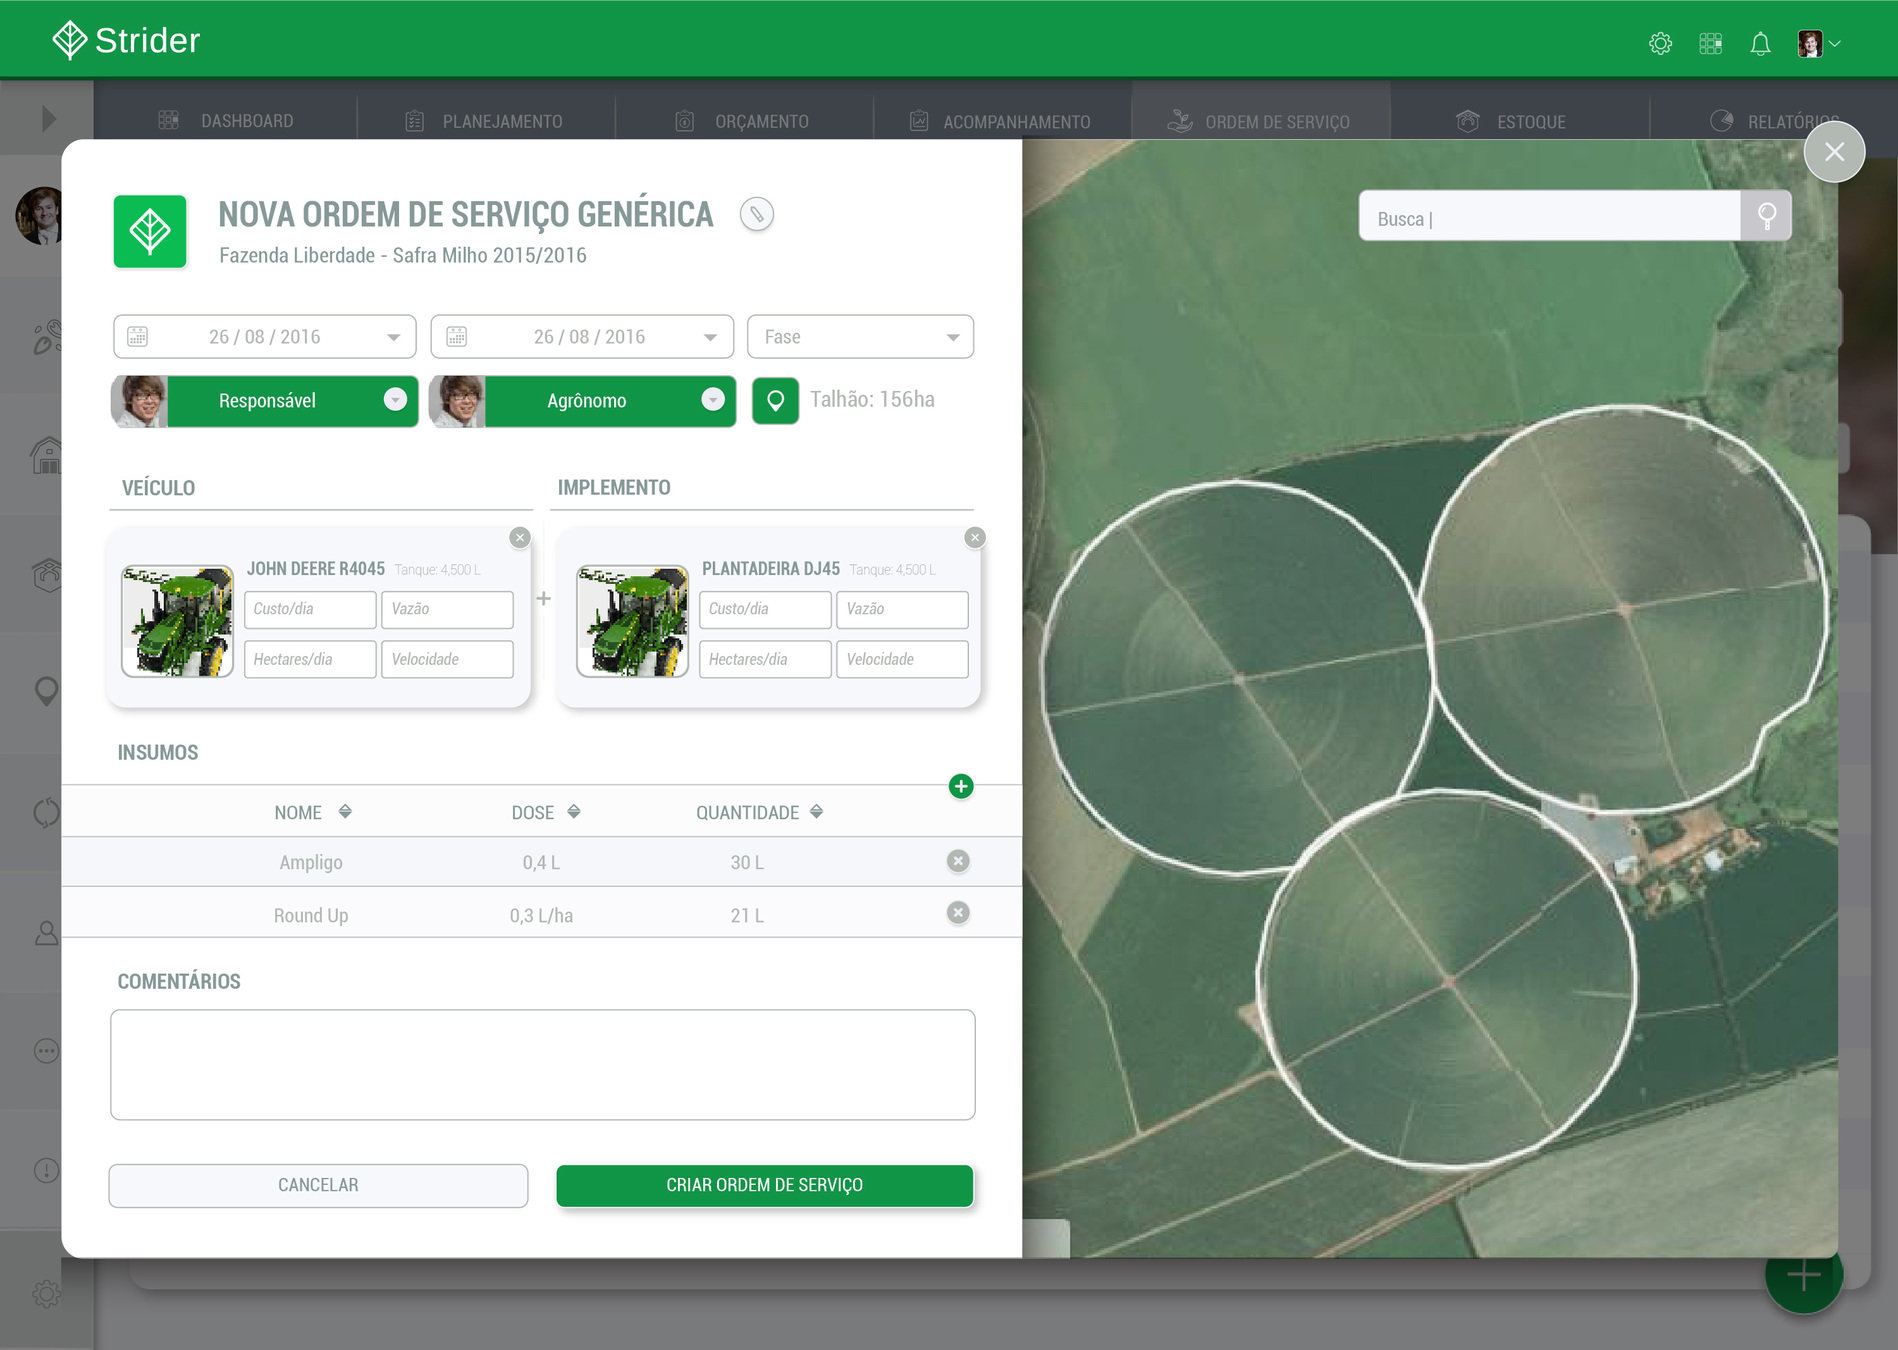This screenshot has height=1350, width=1898.
Task: Switch to the Ordem de Serviço tab
Action: [1259, 121]
